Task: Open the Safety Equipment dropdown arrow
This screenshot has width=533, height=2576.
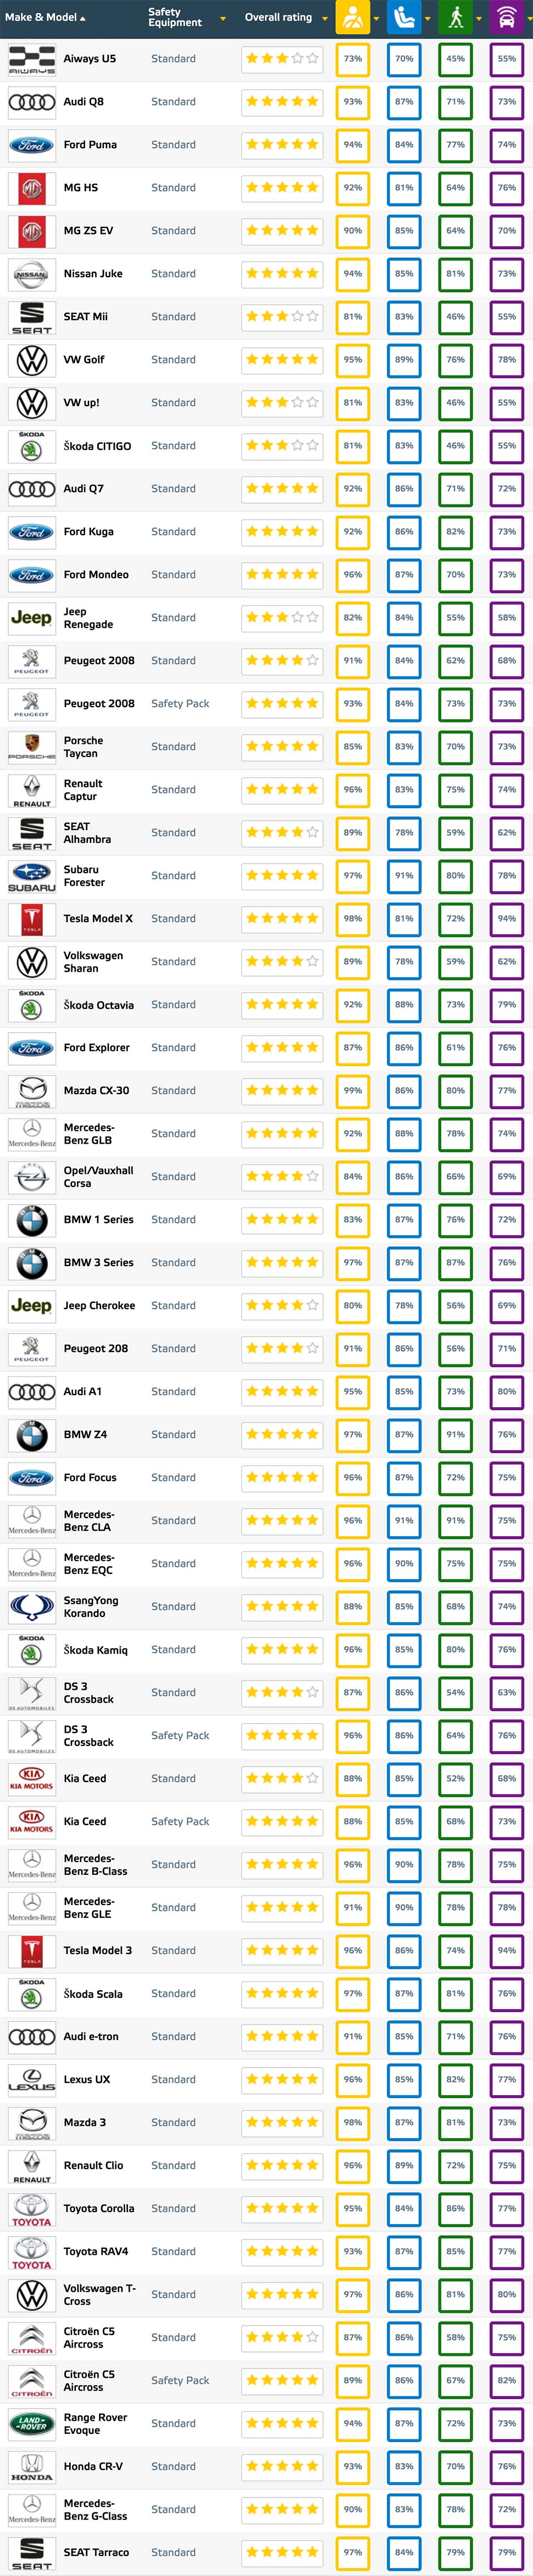Action: tap(222, 18)
